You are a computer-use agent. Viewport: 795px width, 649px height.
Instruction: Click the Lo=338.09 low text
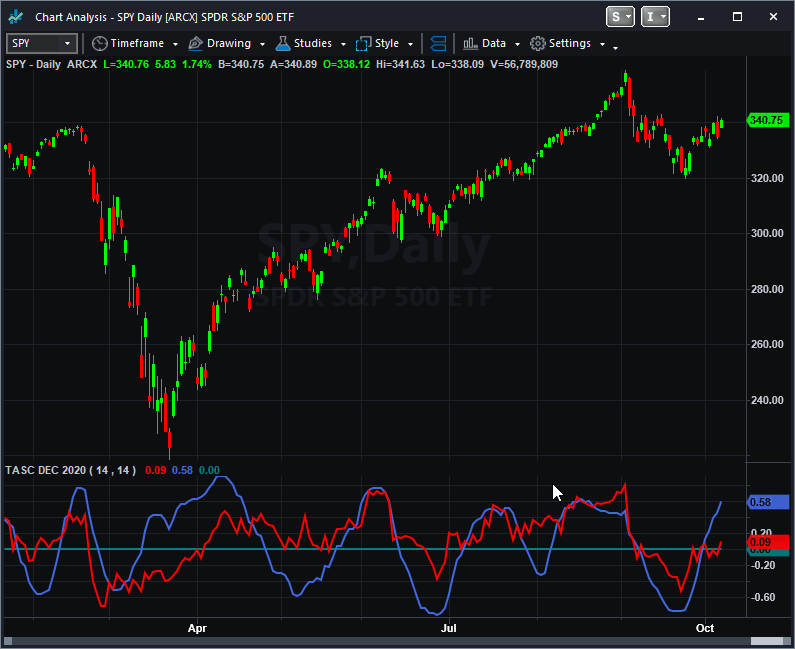tap(457, 64)
